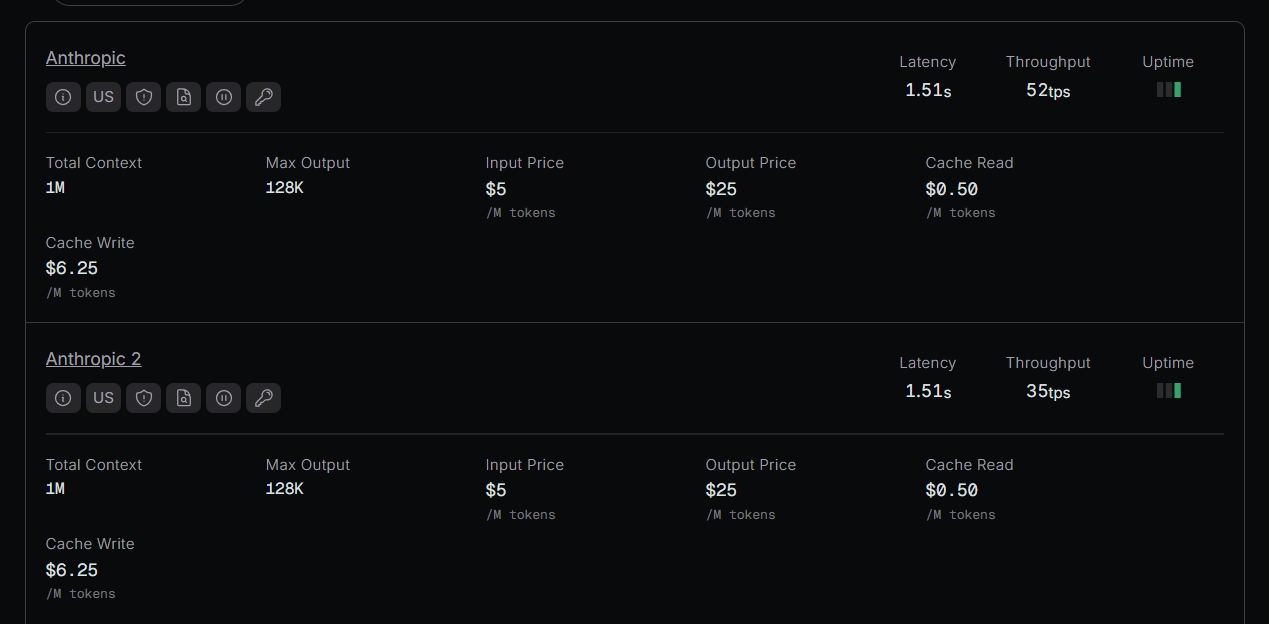The image size is (1269, 624).
Task: Click the key icon under Anthropic
Action: [x=263, y=97]
